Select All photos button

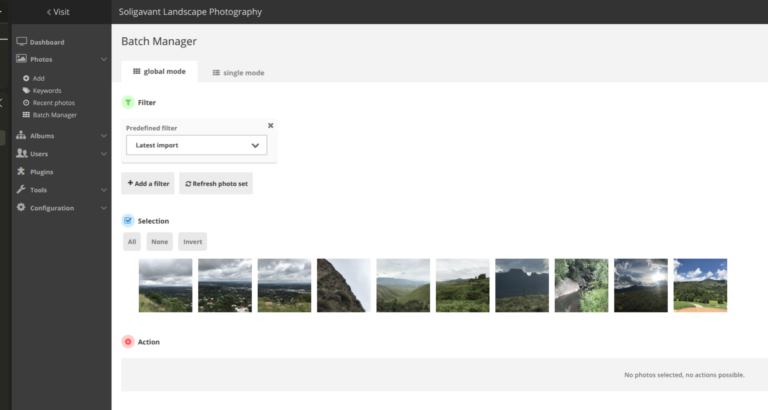132,241
